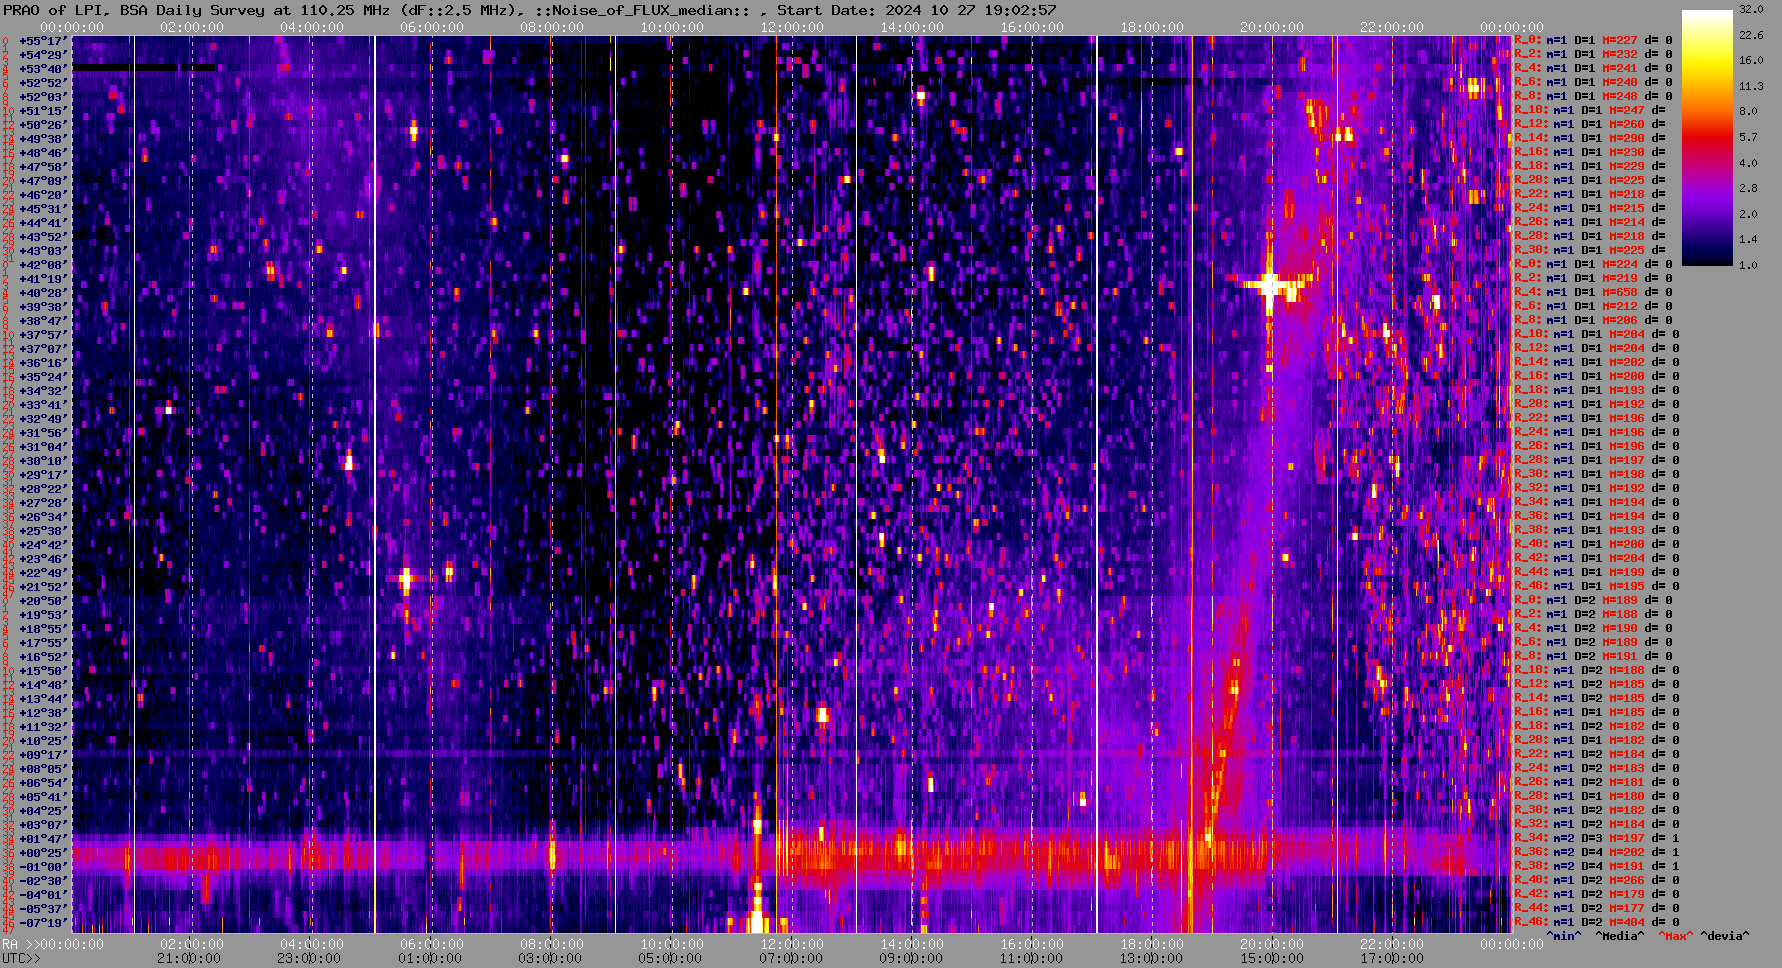Click the beam row with M=404
Viewport: 1782px width, 968px height.
(1597, 922)
